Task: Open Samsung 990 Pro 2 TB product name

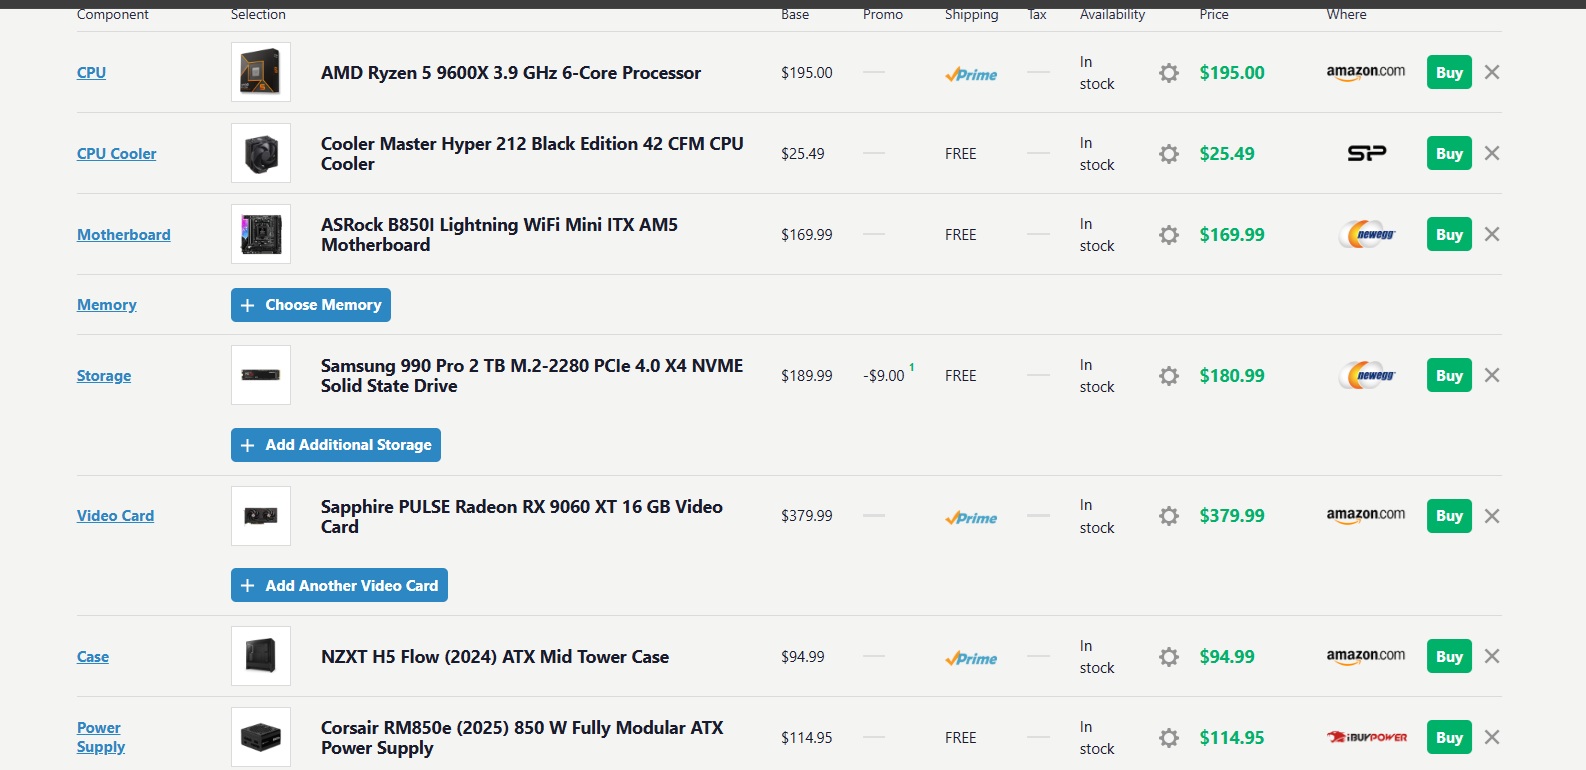Action: tap(532, 375)
